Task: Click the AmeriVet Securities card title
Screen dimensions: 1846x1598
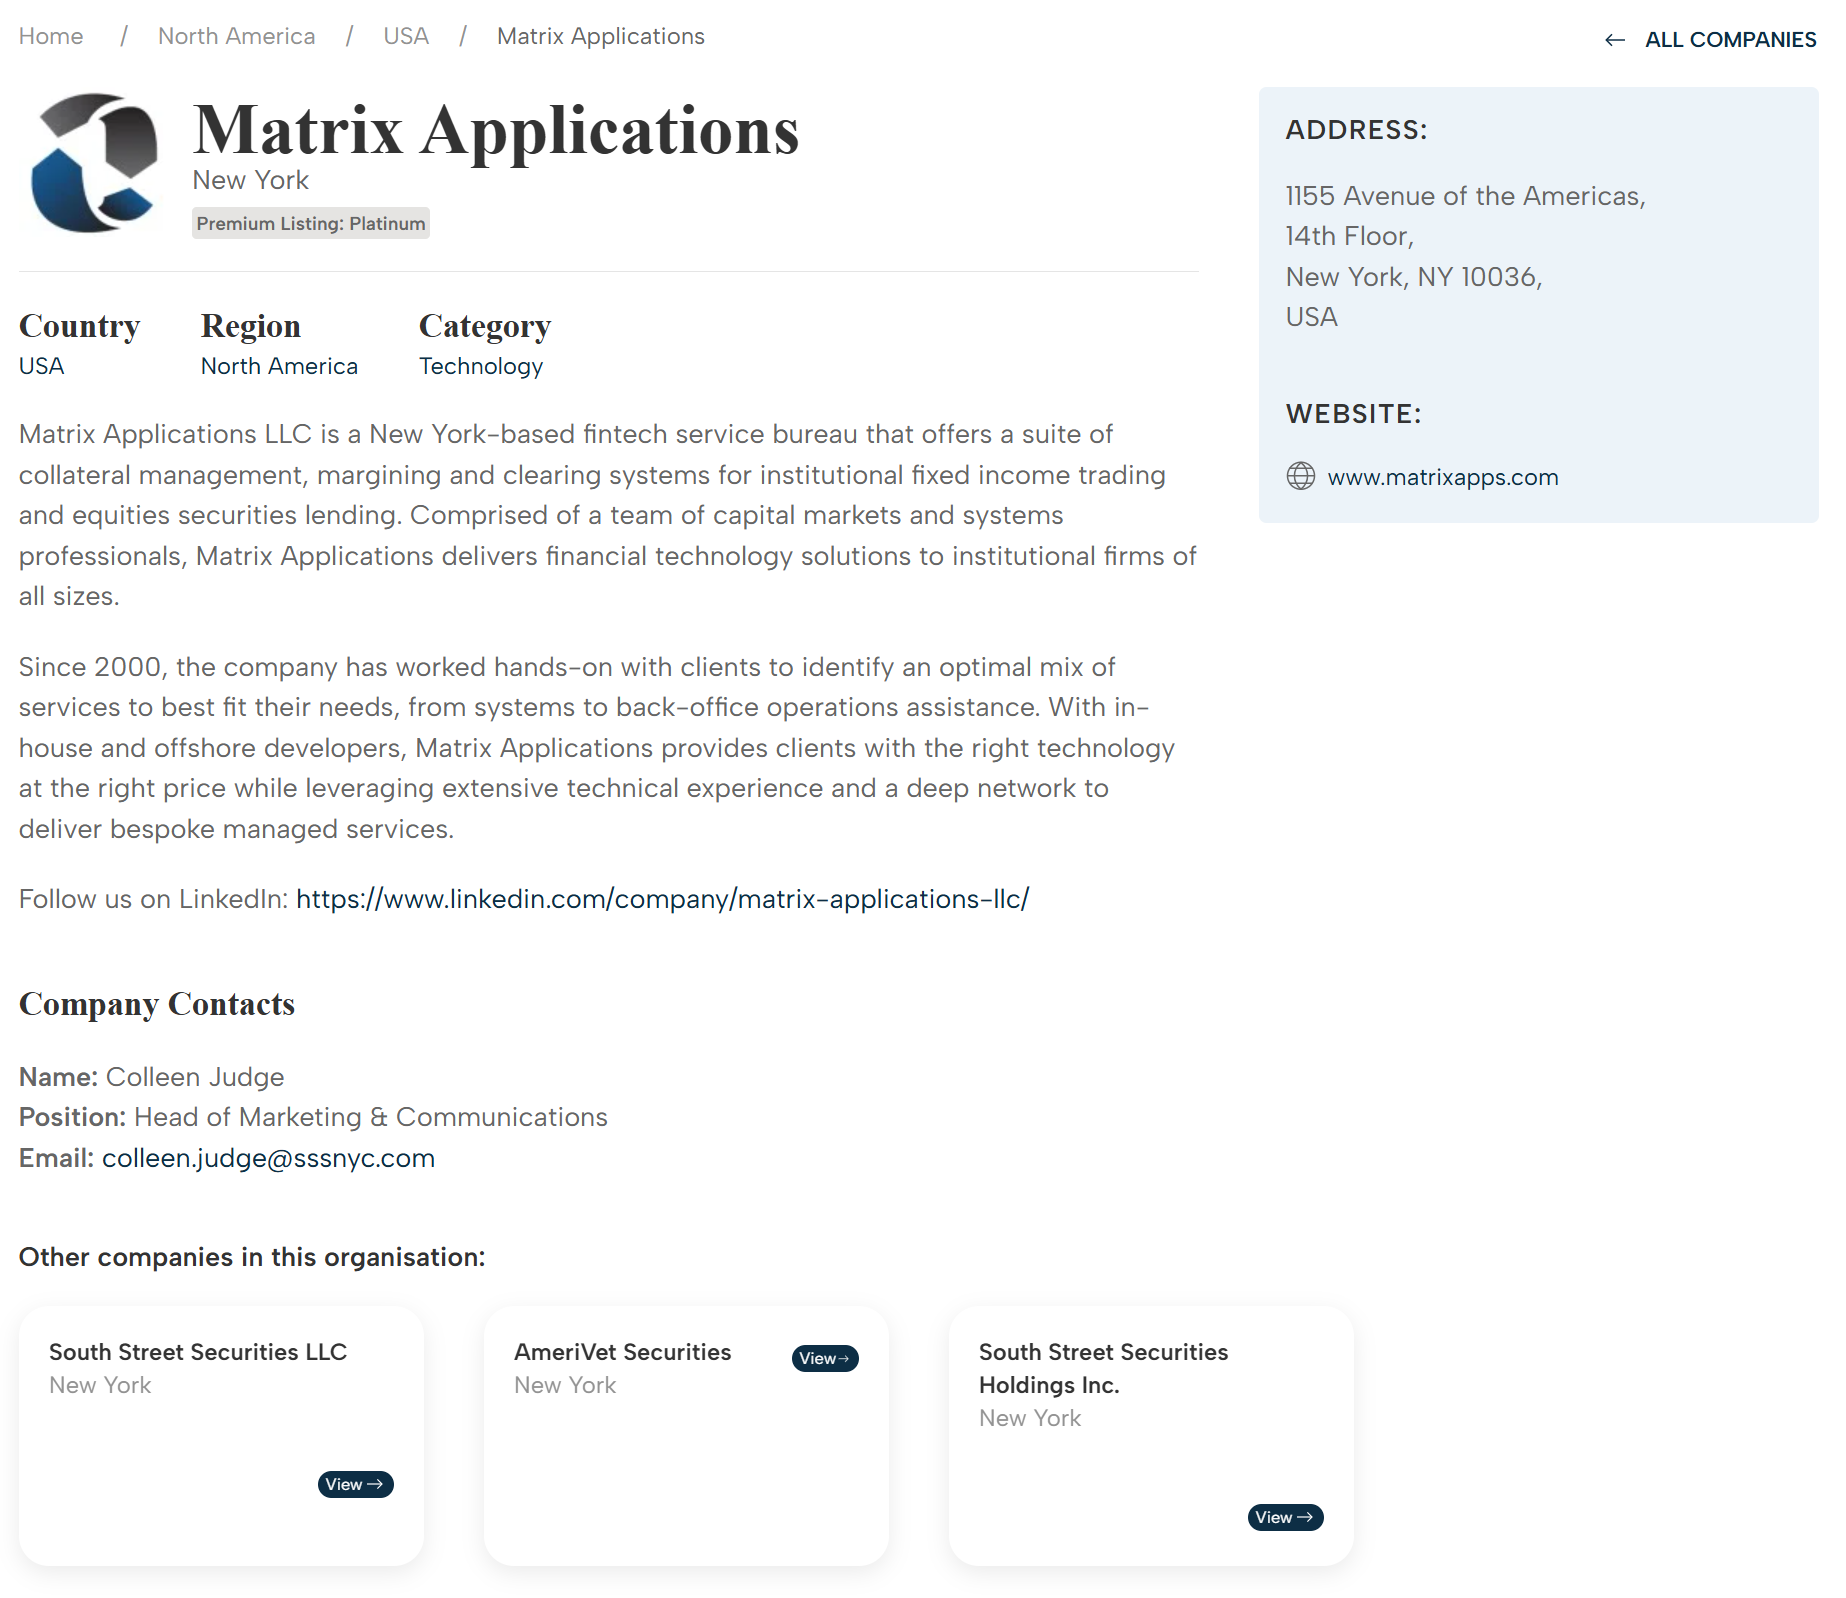Action: (x=622, y=1352)
